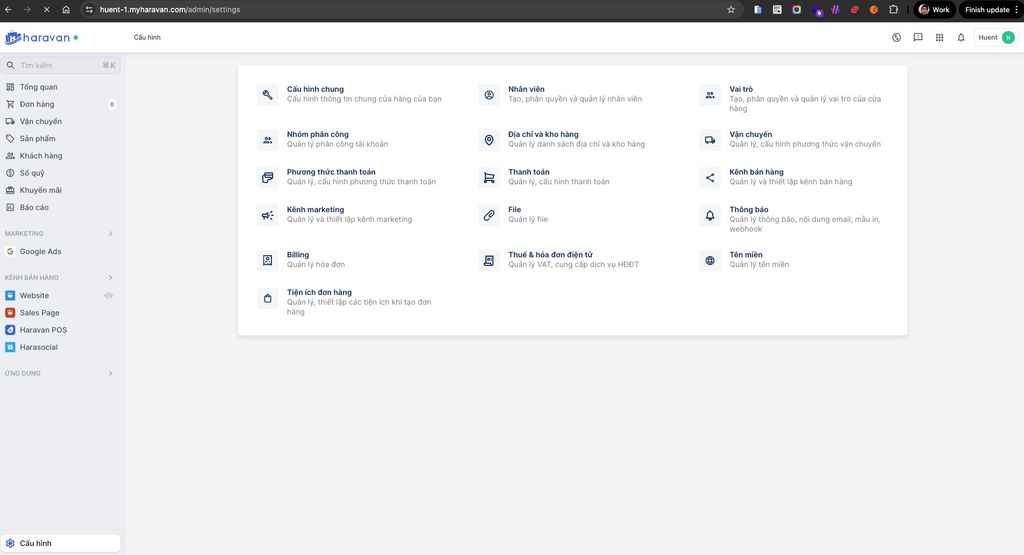Viewport: 1024px width, 555px height.
Task: Open Đơn hàng in the sidebar
Action: click(x=37, y=104)
